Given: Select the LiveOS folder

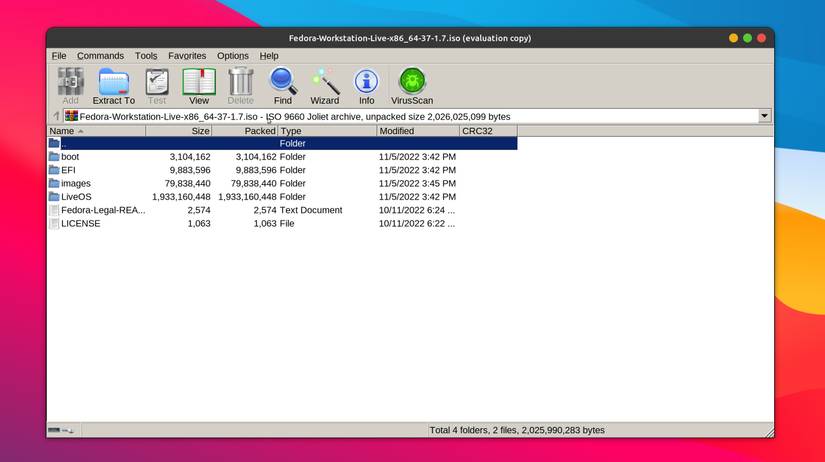Looking at the screenshot, I should pyautogui.click(x=76, y=197).
